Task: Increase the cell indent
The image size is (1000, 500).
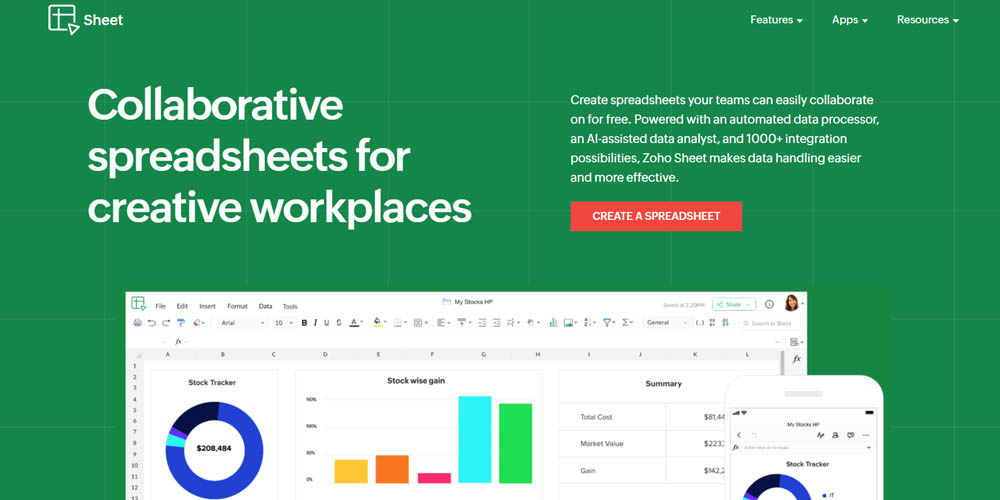Action: pos(497,323)
